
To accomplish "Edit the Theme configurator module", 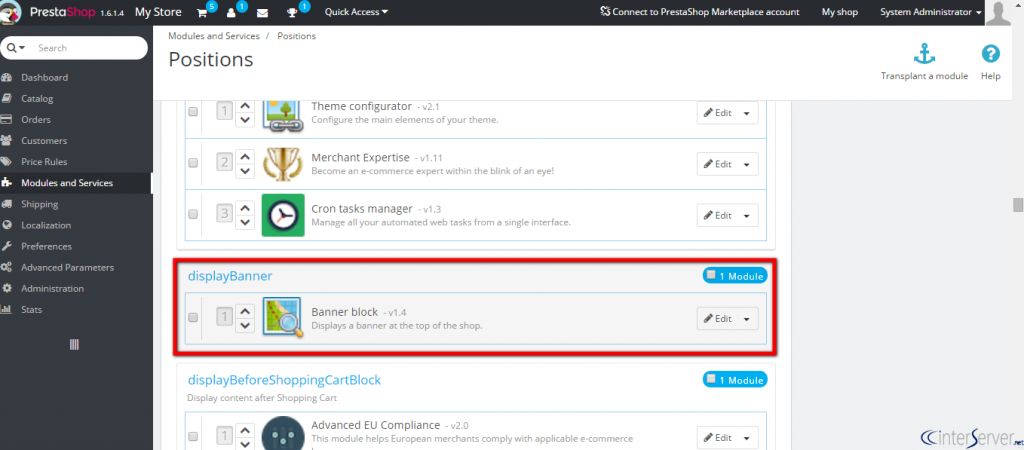I will click(x=718, y=113).
